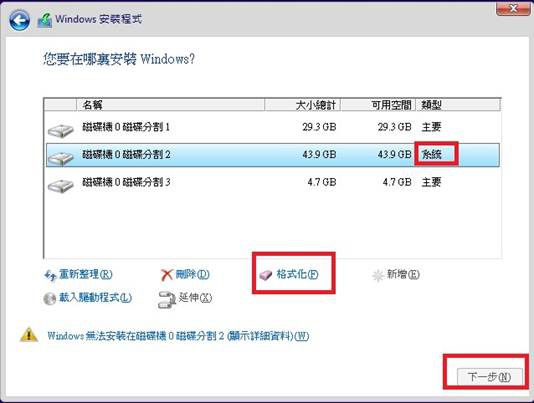Select the row 磁碟機 0 磁碟分割 3
534x403 pixels.
click(x=273, y=182)
